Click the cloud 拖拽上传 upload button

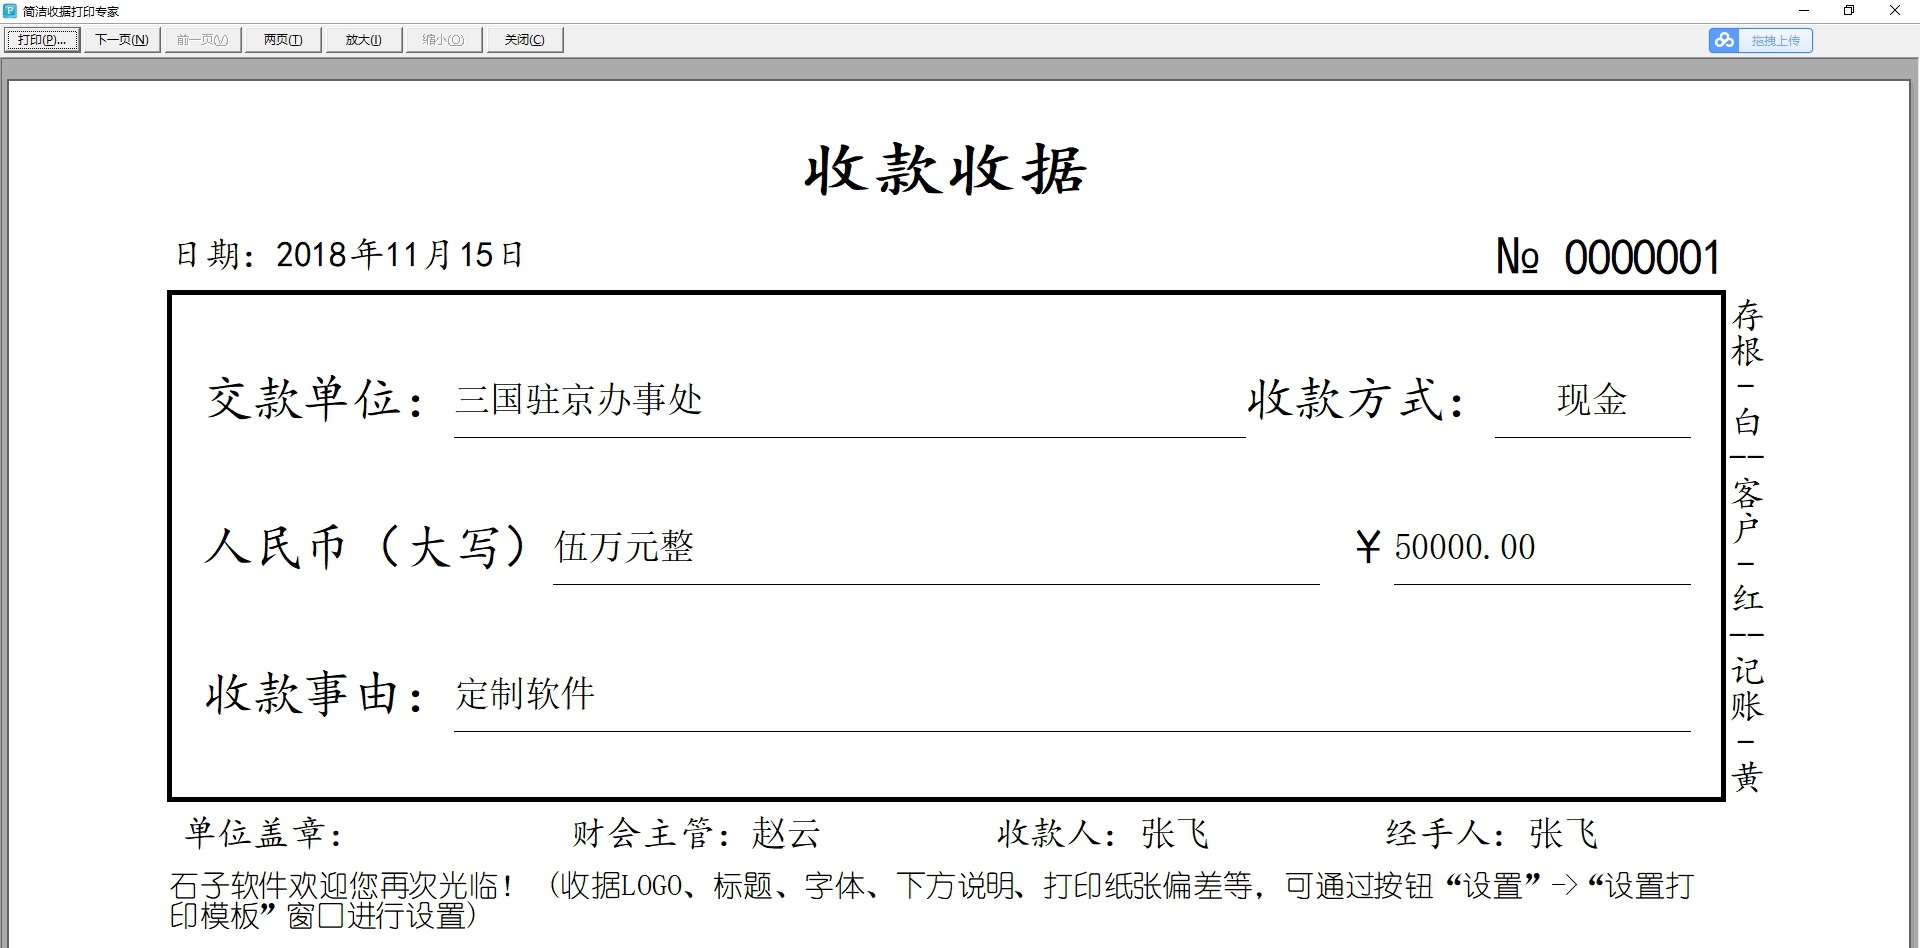tap(1761, 40)
